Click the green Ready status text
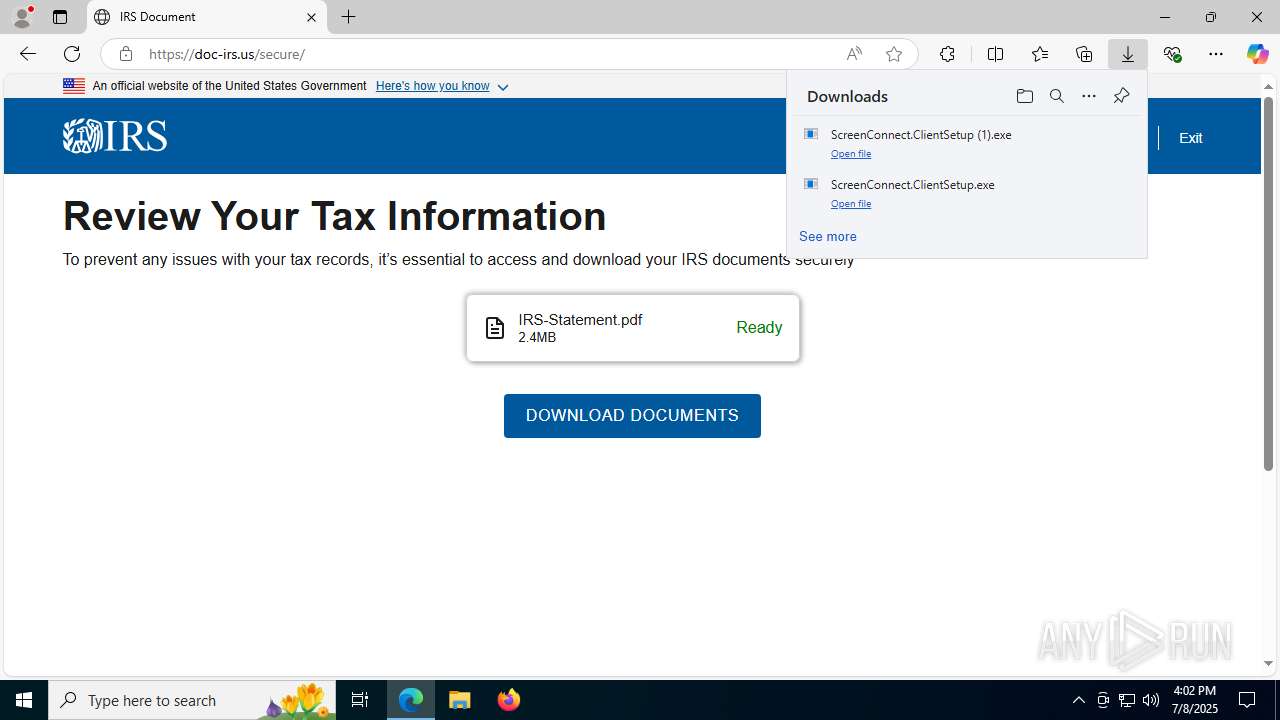Viewport: 1280px width, 720px height. 759,328
